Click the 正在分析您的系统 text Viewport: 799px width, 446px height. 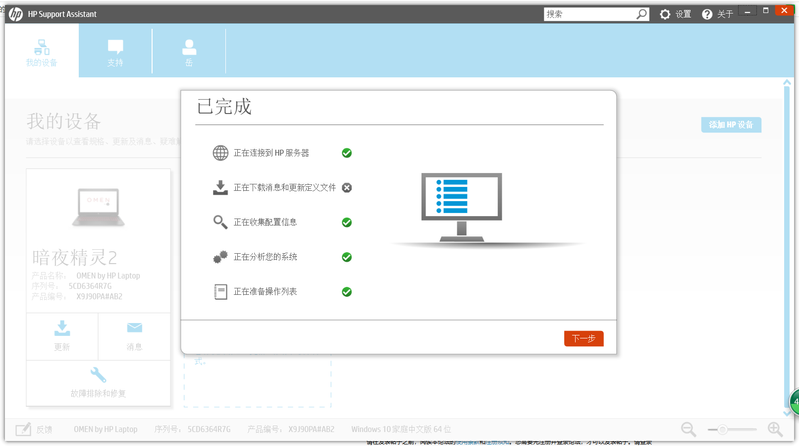265,257
